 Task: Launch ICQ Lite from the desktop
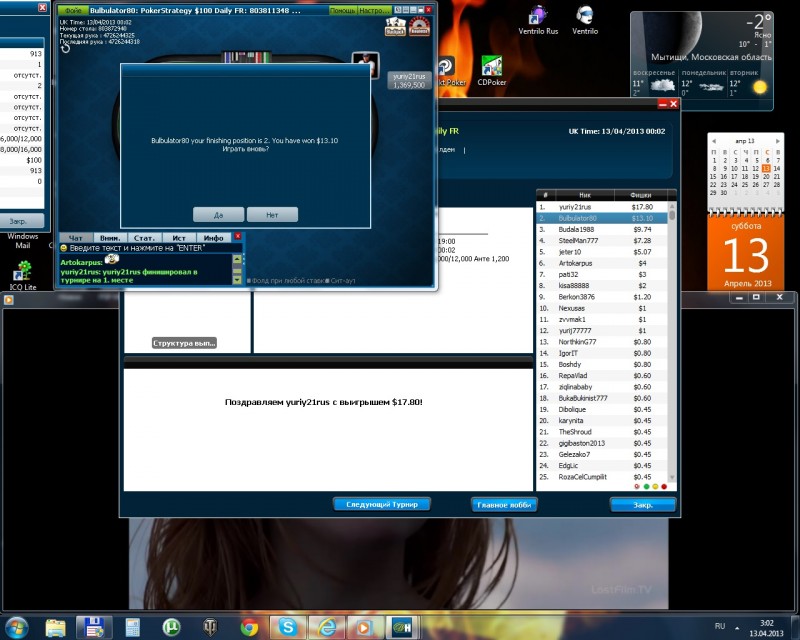point(22,270)
